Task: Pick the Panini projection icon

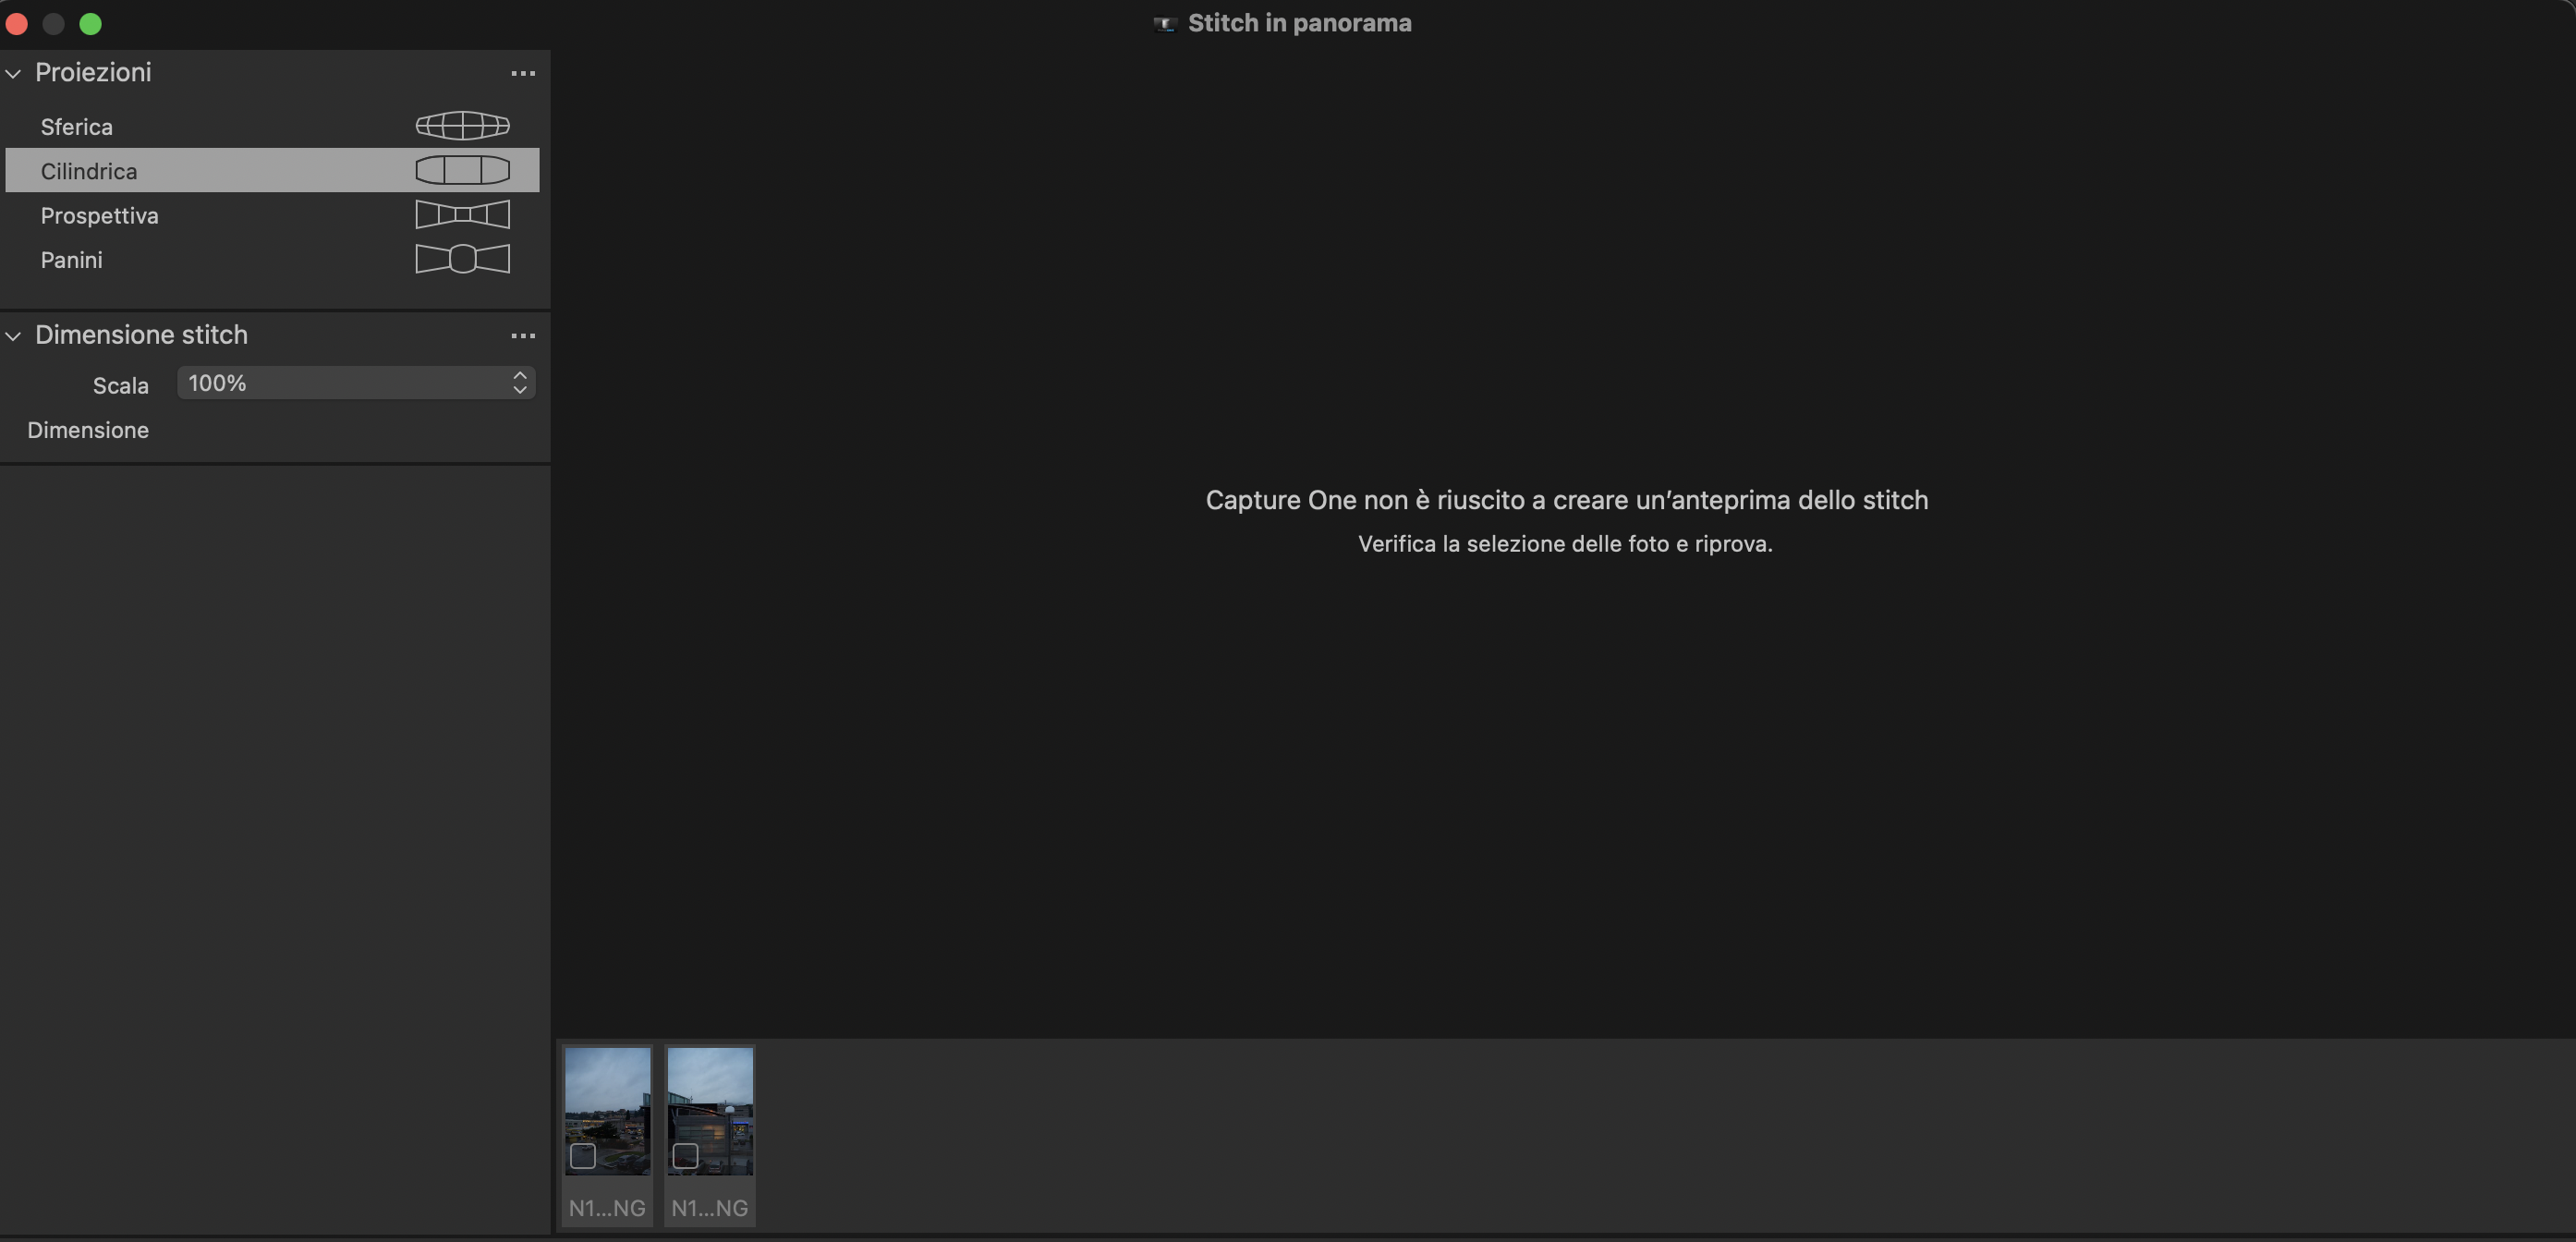Action: coord(462,259)
